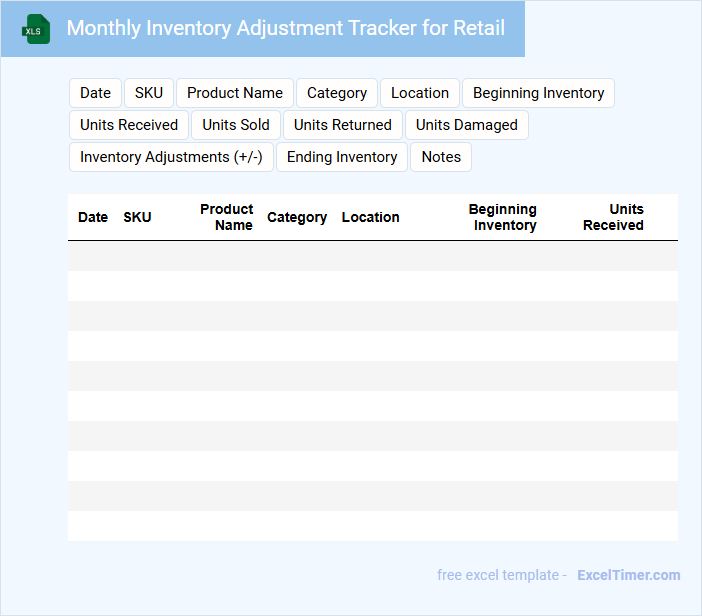This screenshot has height=616, width=702.
Task: Click the Beginning Inventory column header
Action: pos(503,217)
